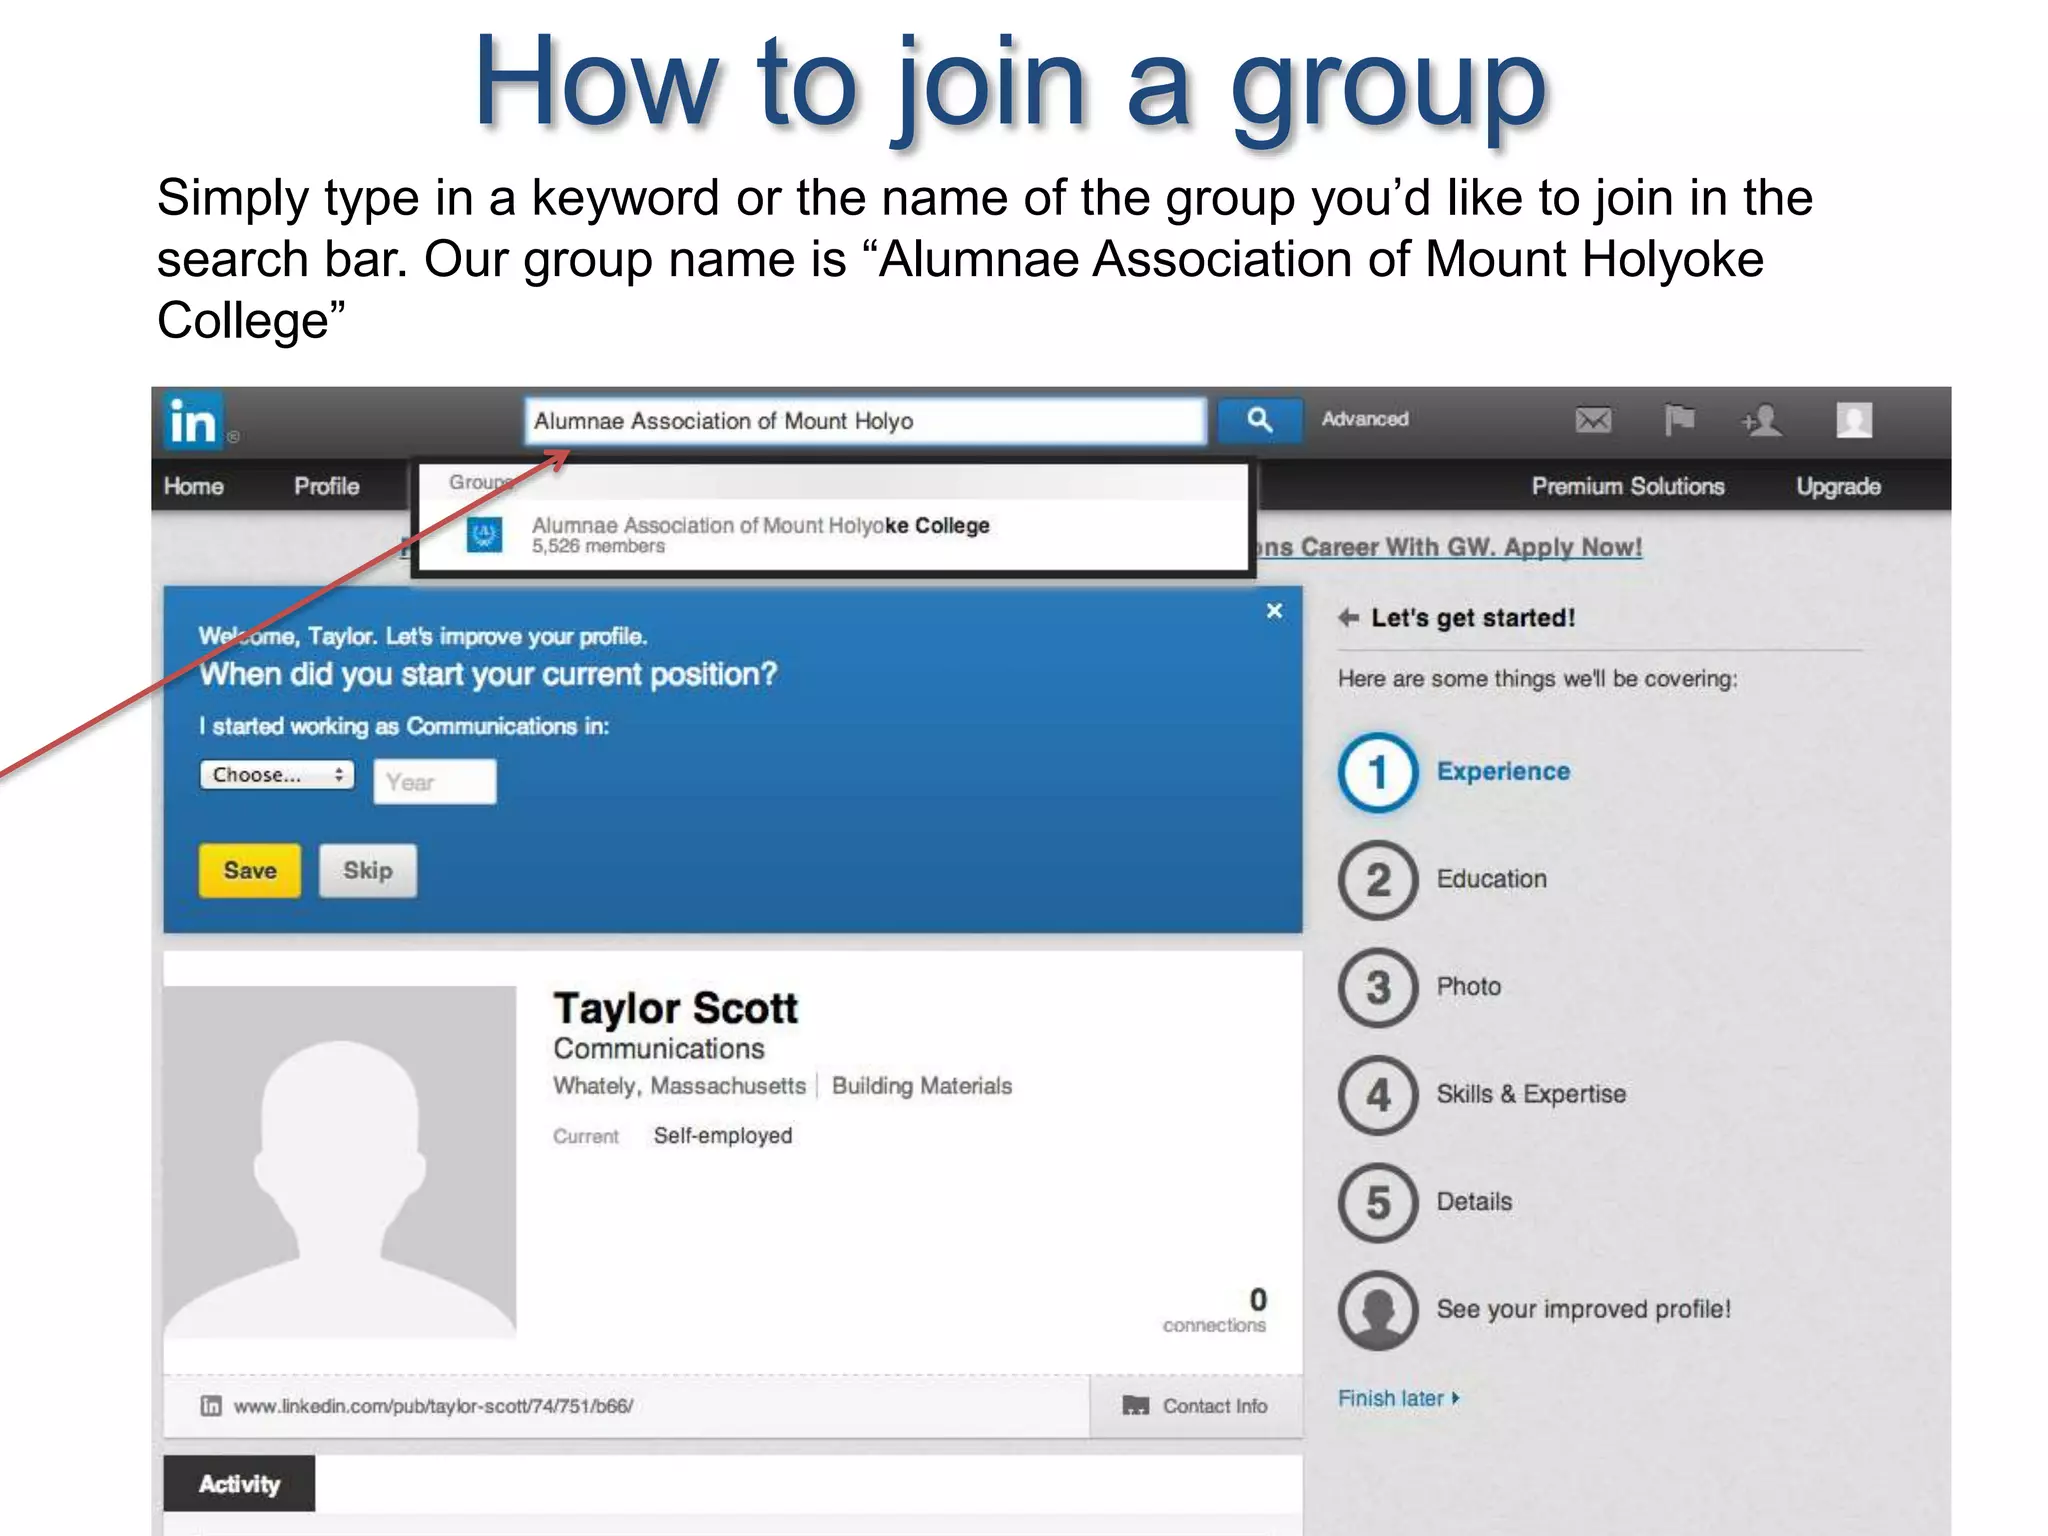Open the Home menu
This screenshot has width=2048, height=1536.
pyautogui.click(x=194, y=486)
